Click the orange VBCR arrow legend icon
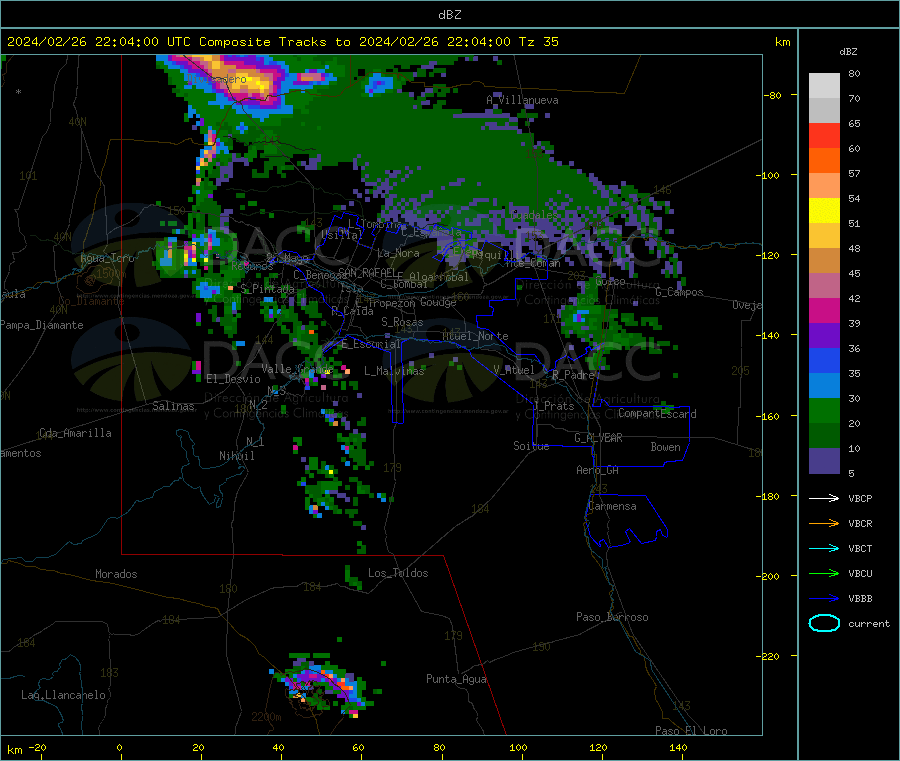 824,523
